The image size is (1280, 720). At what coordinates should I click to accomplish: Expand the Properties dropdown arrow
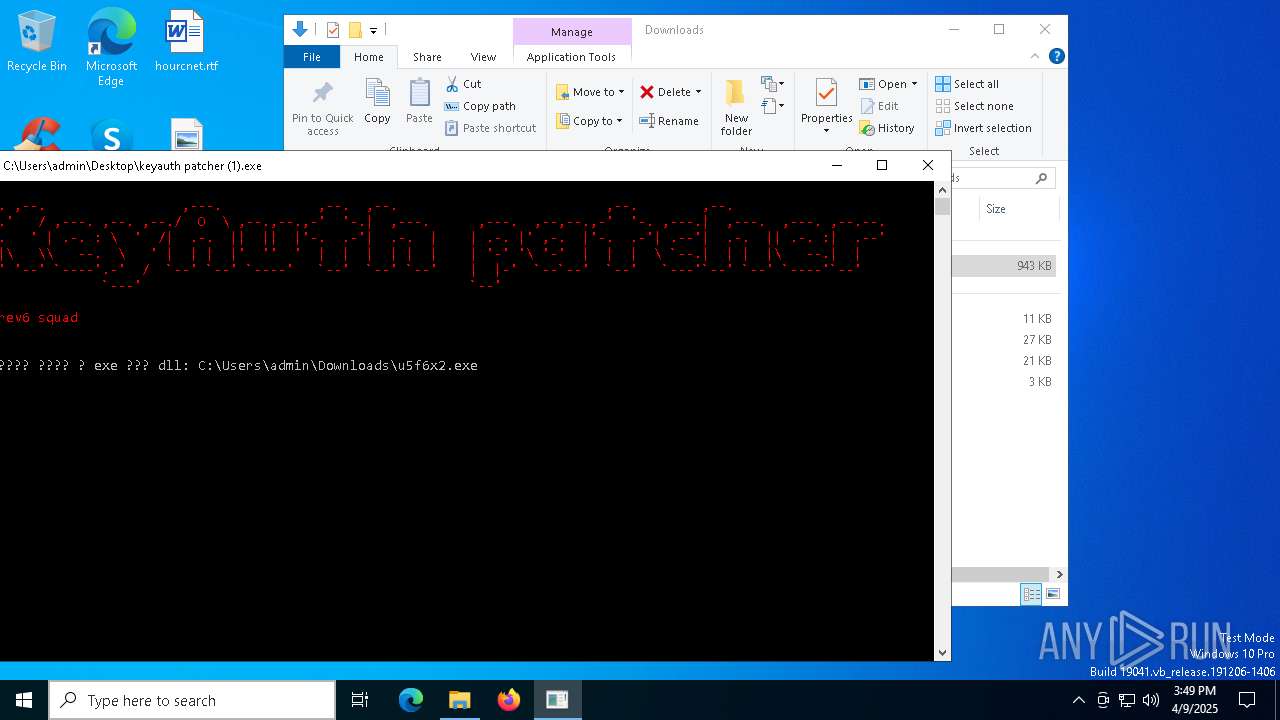tap(826, 131)
